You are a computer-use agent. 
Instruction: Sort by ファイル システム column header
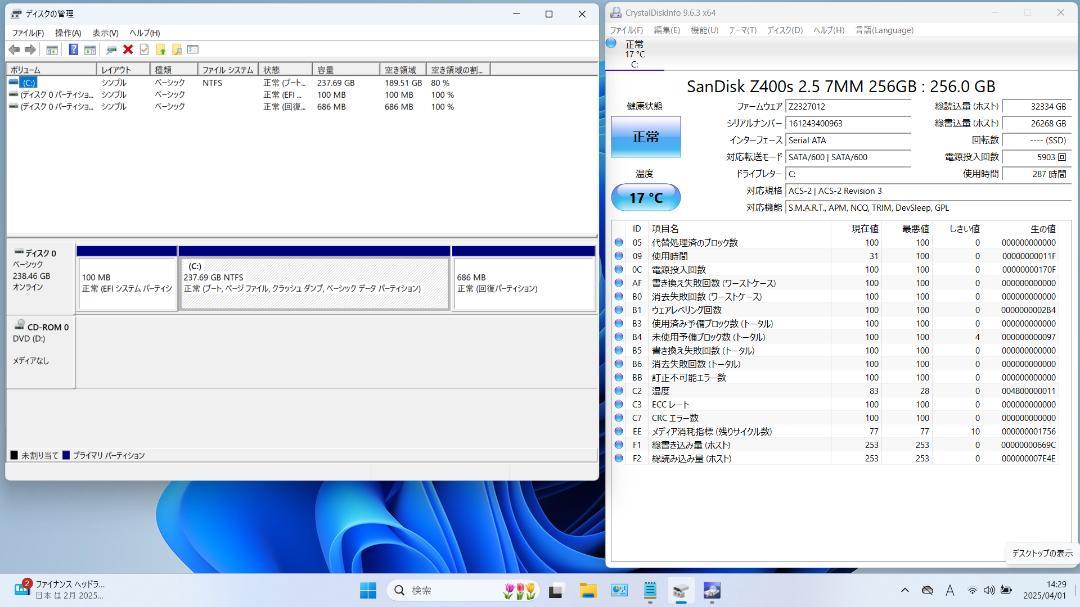coord(228,70)
